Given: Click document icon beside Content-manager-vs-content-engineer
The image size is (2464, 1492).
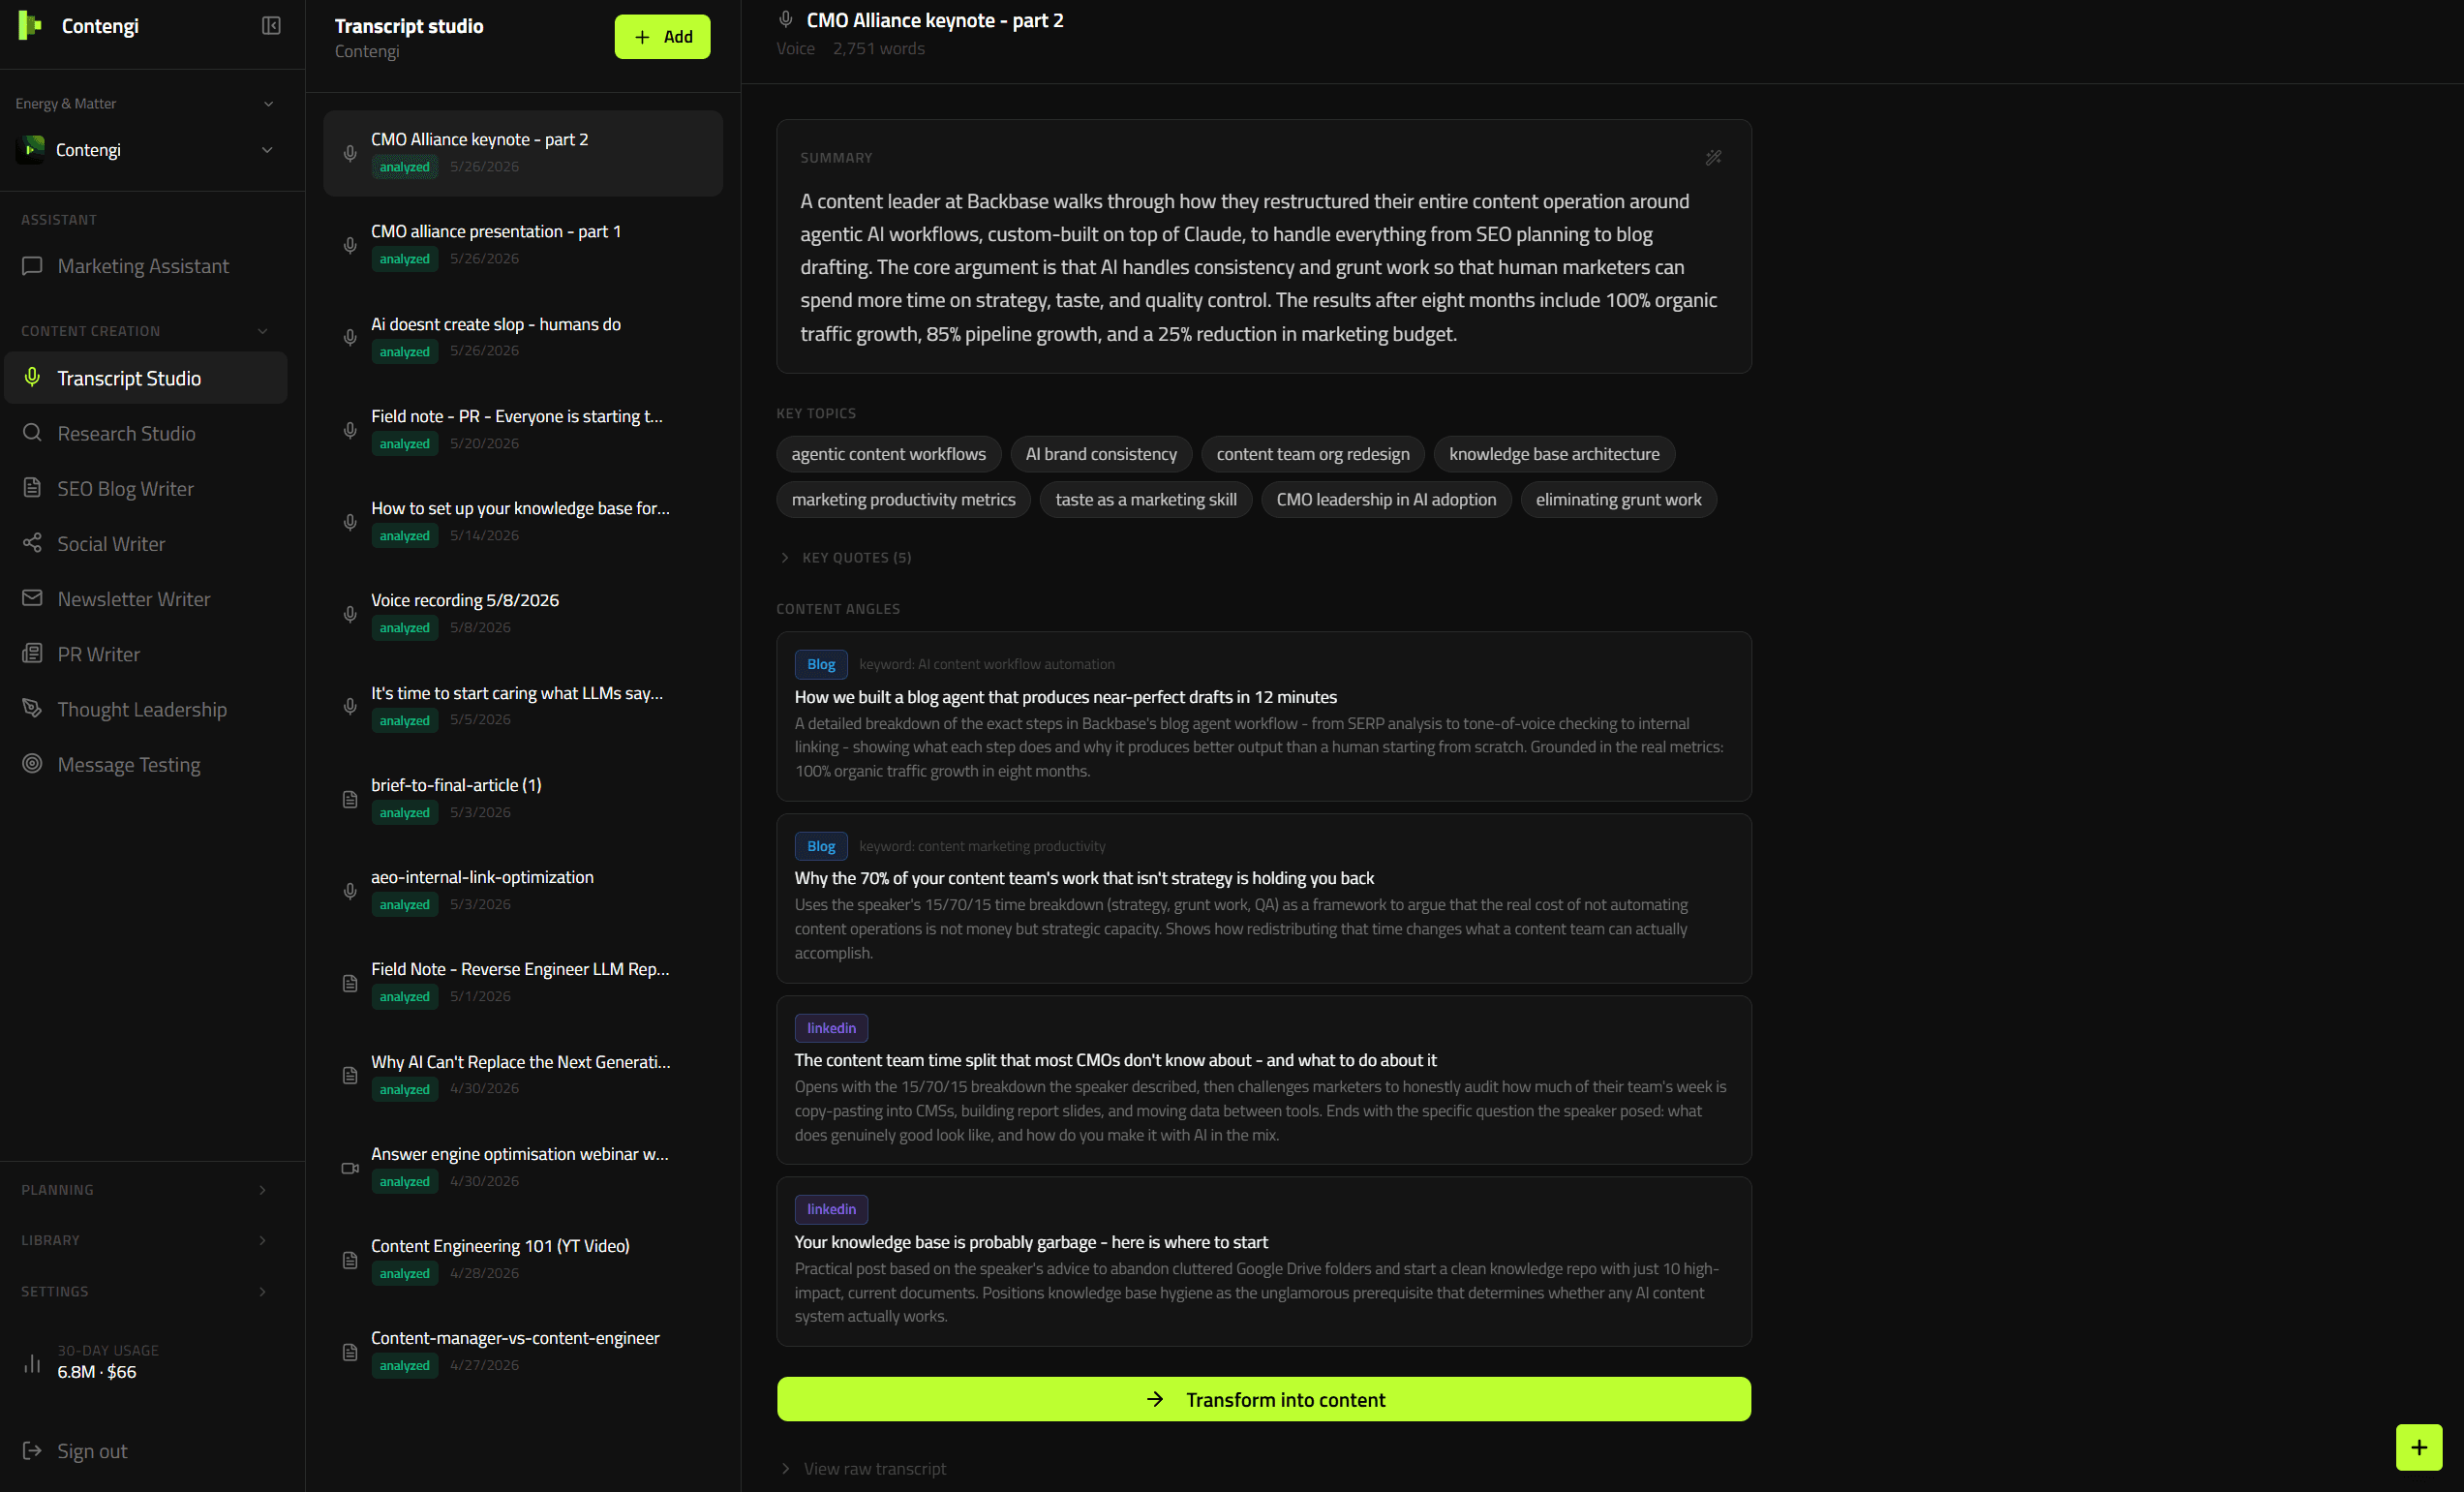Looking at the screenshot, I should 350,1352.
